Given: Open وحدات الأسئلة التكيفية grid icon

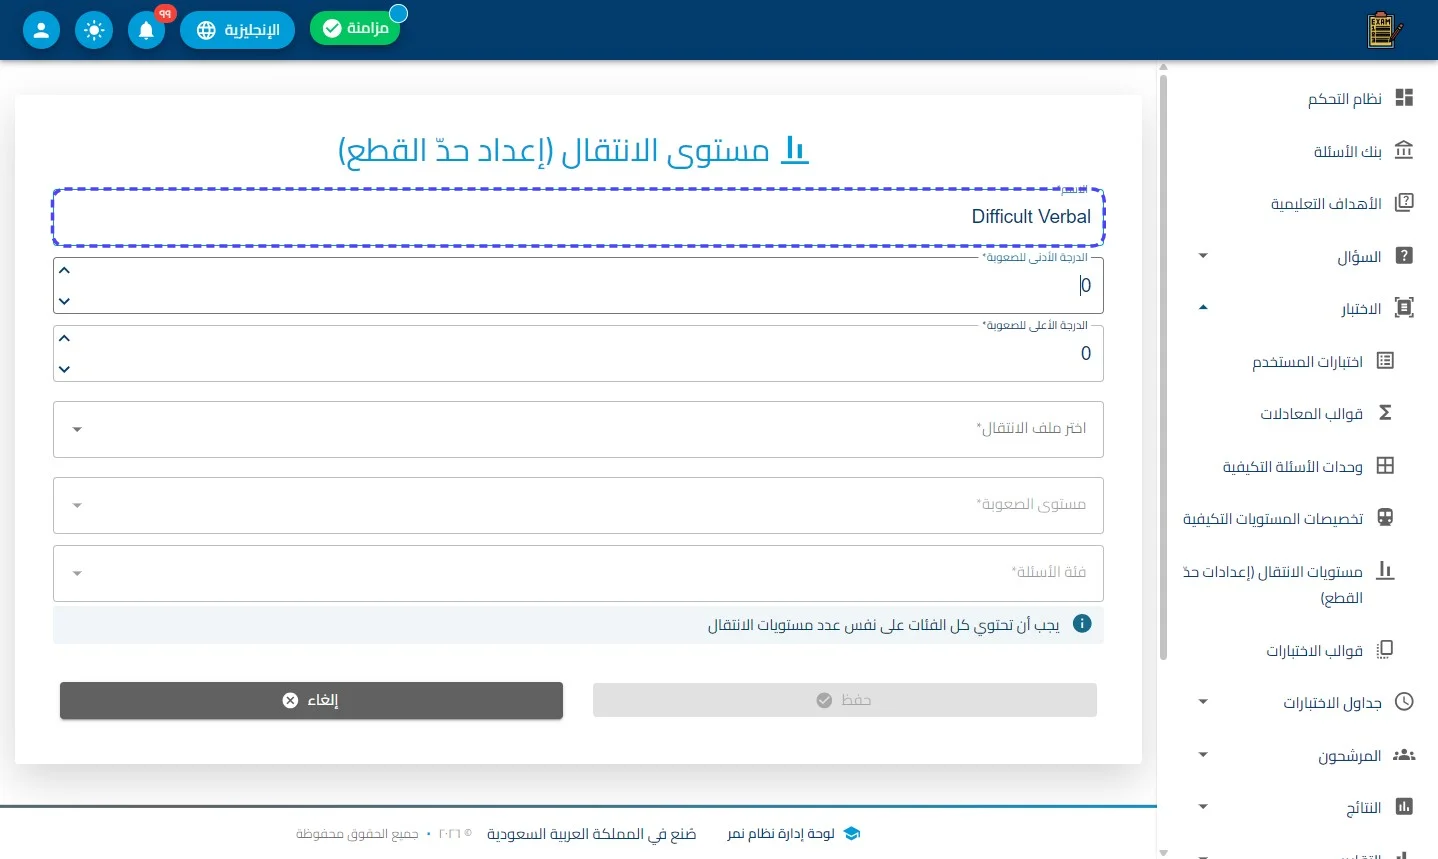Looking at the screenshot, I should (x=1385, y=466).
